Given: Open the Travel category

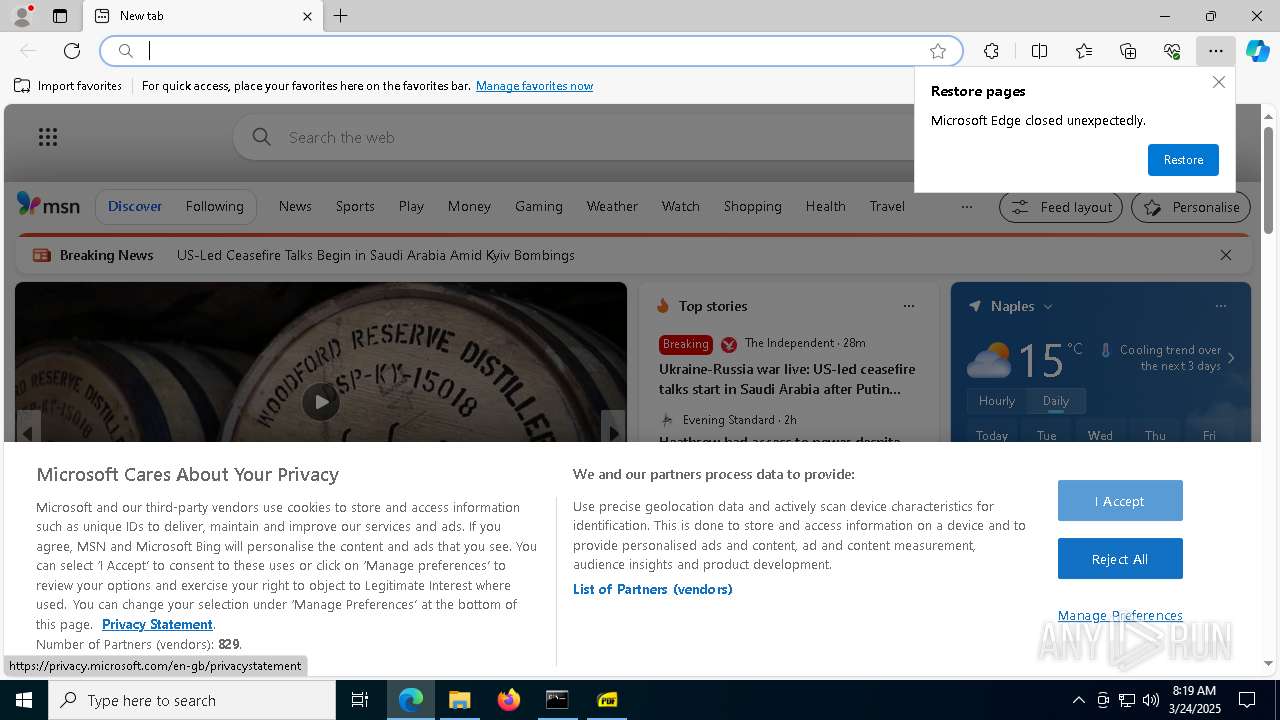Looking at the screenshot, I should (x=887, y=206).
